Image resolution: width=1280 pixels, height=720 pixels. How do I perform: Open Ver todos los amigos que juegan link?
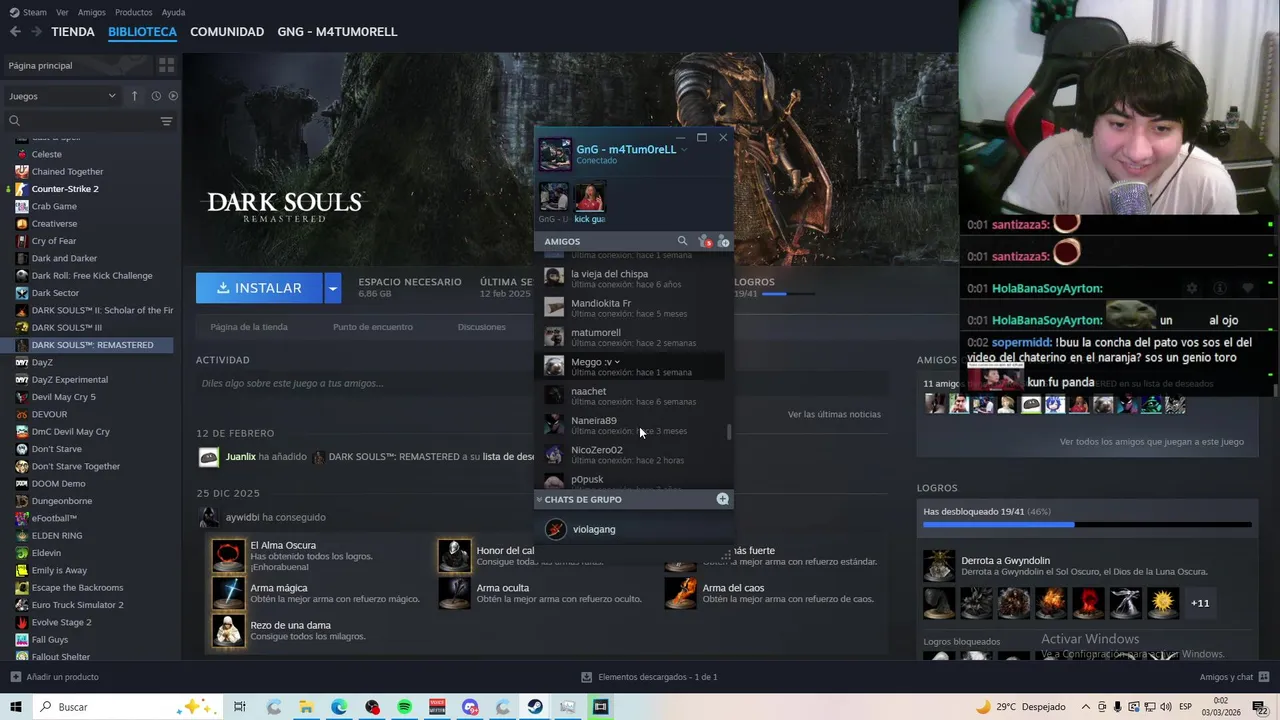(x=1152, y=441)
